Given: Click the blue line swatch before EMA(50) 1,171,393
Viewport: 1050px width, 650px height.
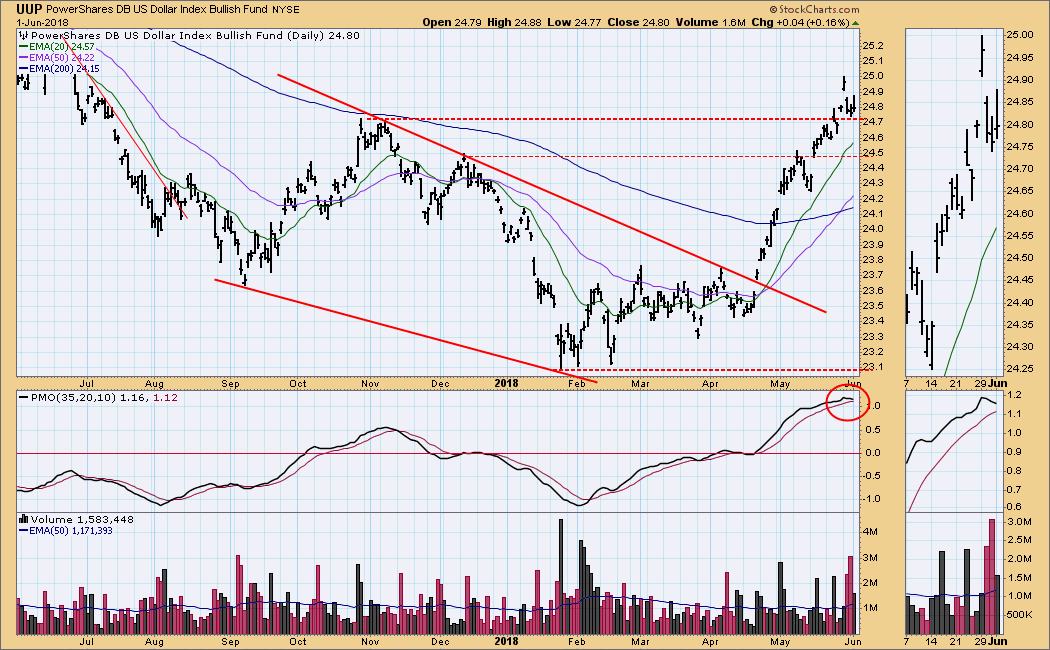Looking at the screenshot, I should [23, 530].
